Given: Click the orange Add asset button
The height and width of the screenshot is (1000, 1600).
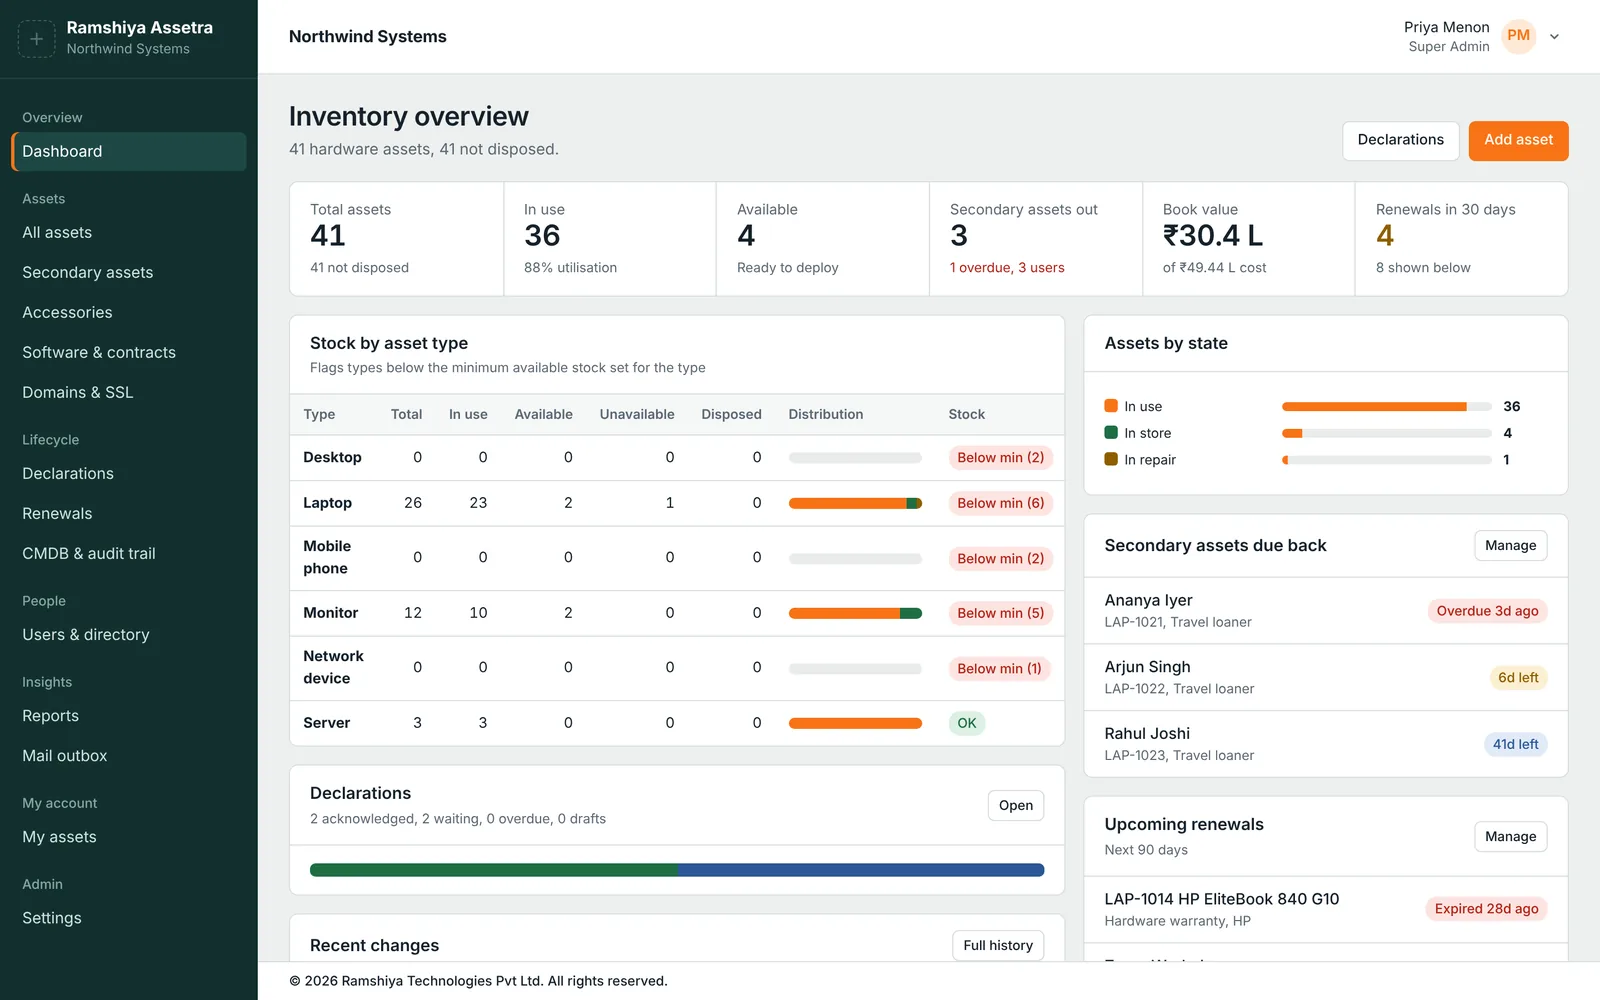Looking at the screenshot, I should [1518, 140].
